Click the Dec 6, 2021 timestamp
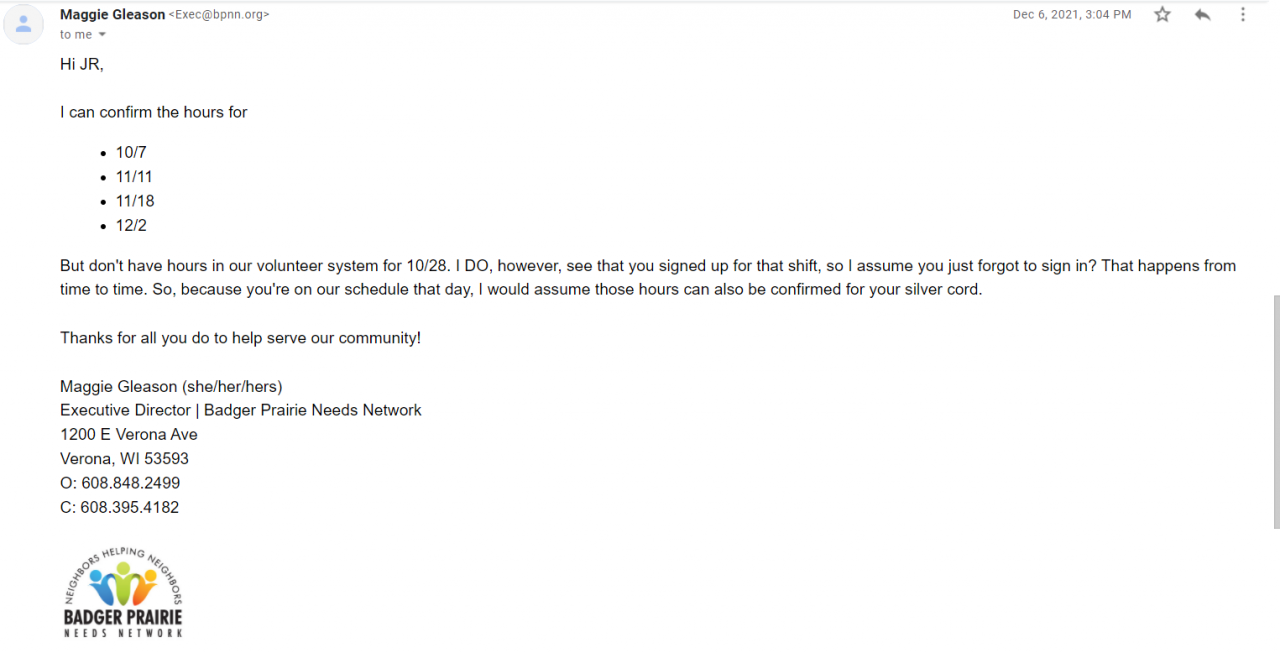Screen dimensions: 1280x653 tap(1072, 15)
